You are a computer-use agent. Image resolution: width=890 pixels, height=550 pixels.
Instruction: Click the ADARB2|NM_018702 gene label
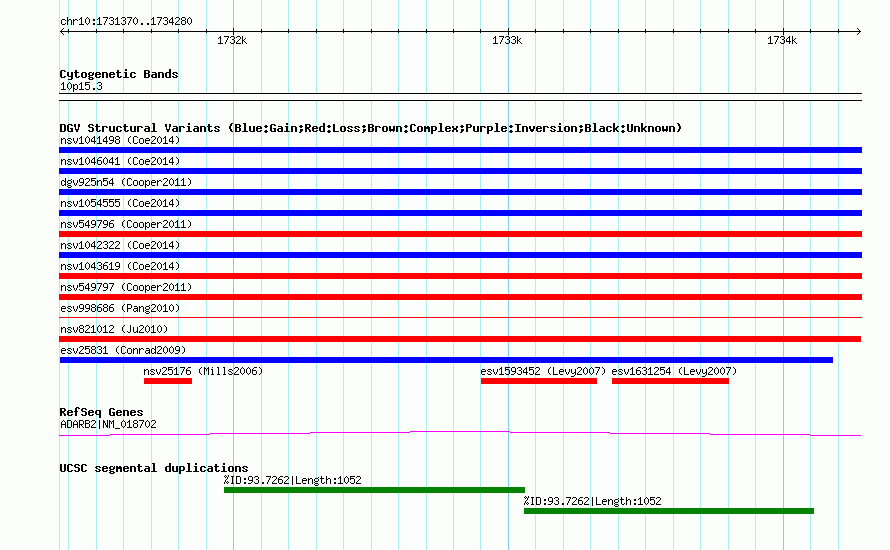tap(108, 424)
